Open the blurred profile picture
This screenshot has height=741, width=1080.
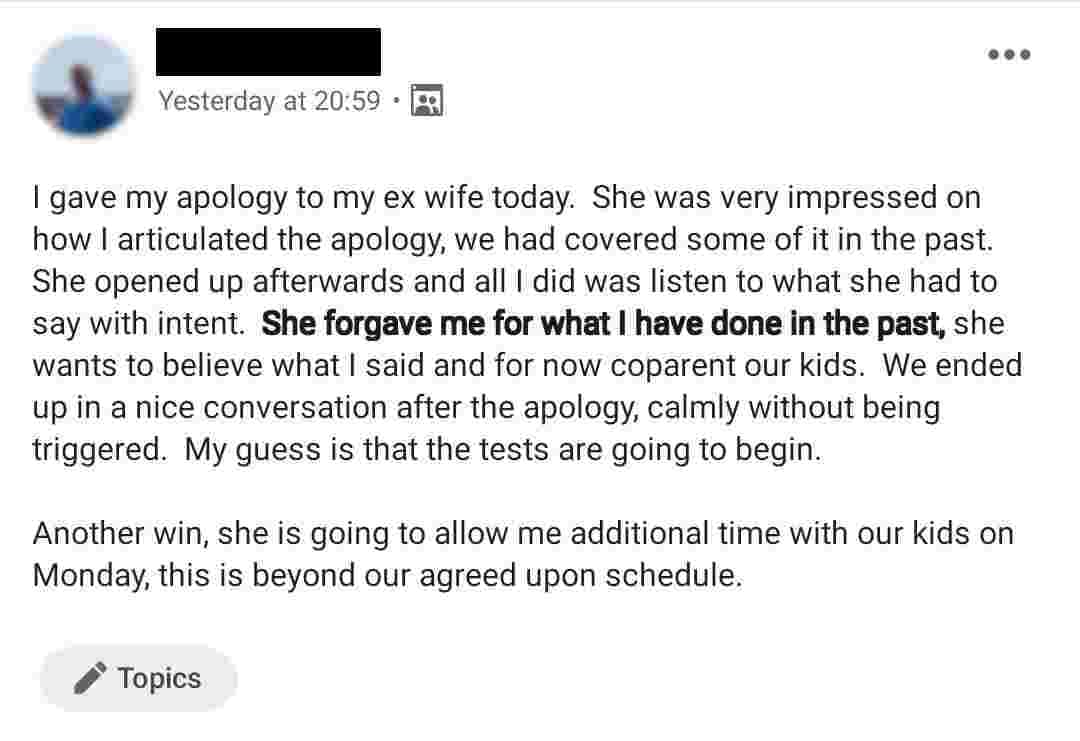click(x=84, y=87)
